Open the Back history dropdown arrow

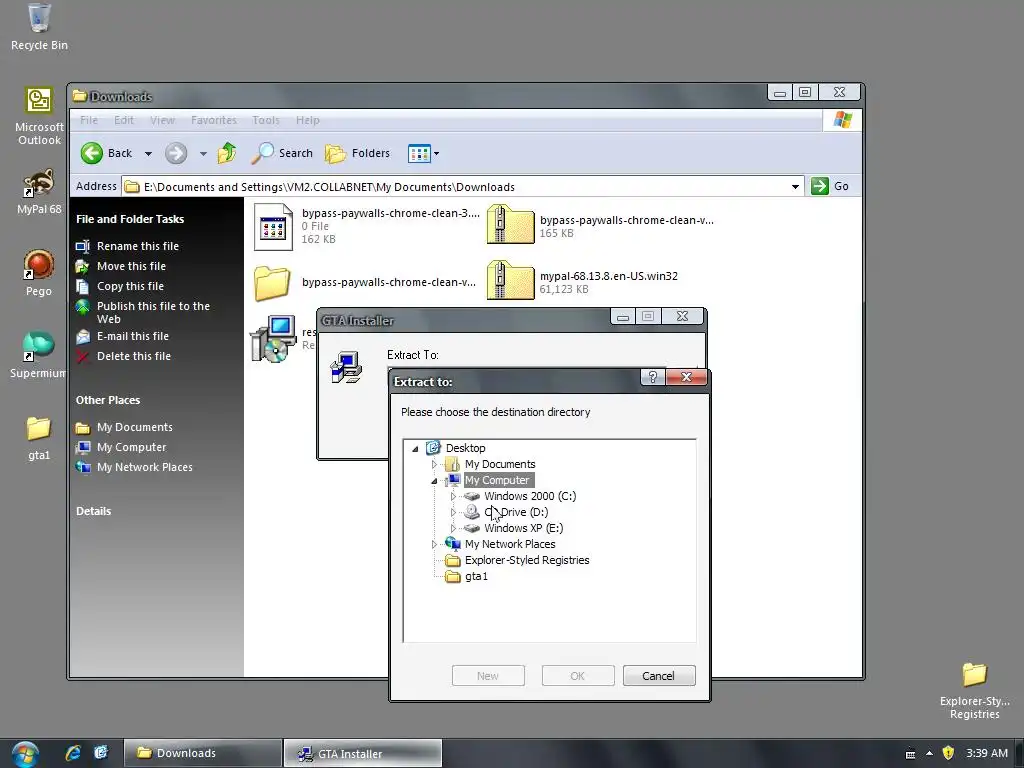(x=148, y=154)
